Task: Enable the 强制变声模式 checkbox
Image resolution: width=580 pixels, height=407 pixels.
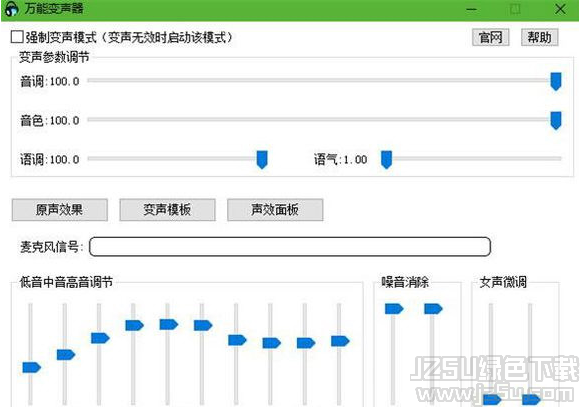Action: click(x=17, y=37)
